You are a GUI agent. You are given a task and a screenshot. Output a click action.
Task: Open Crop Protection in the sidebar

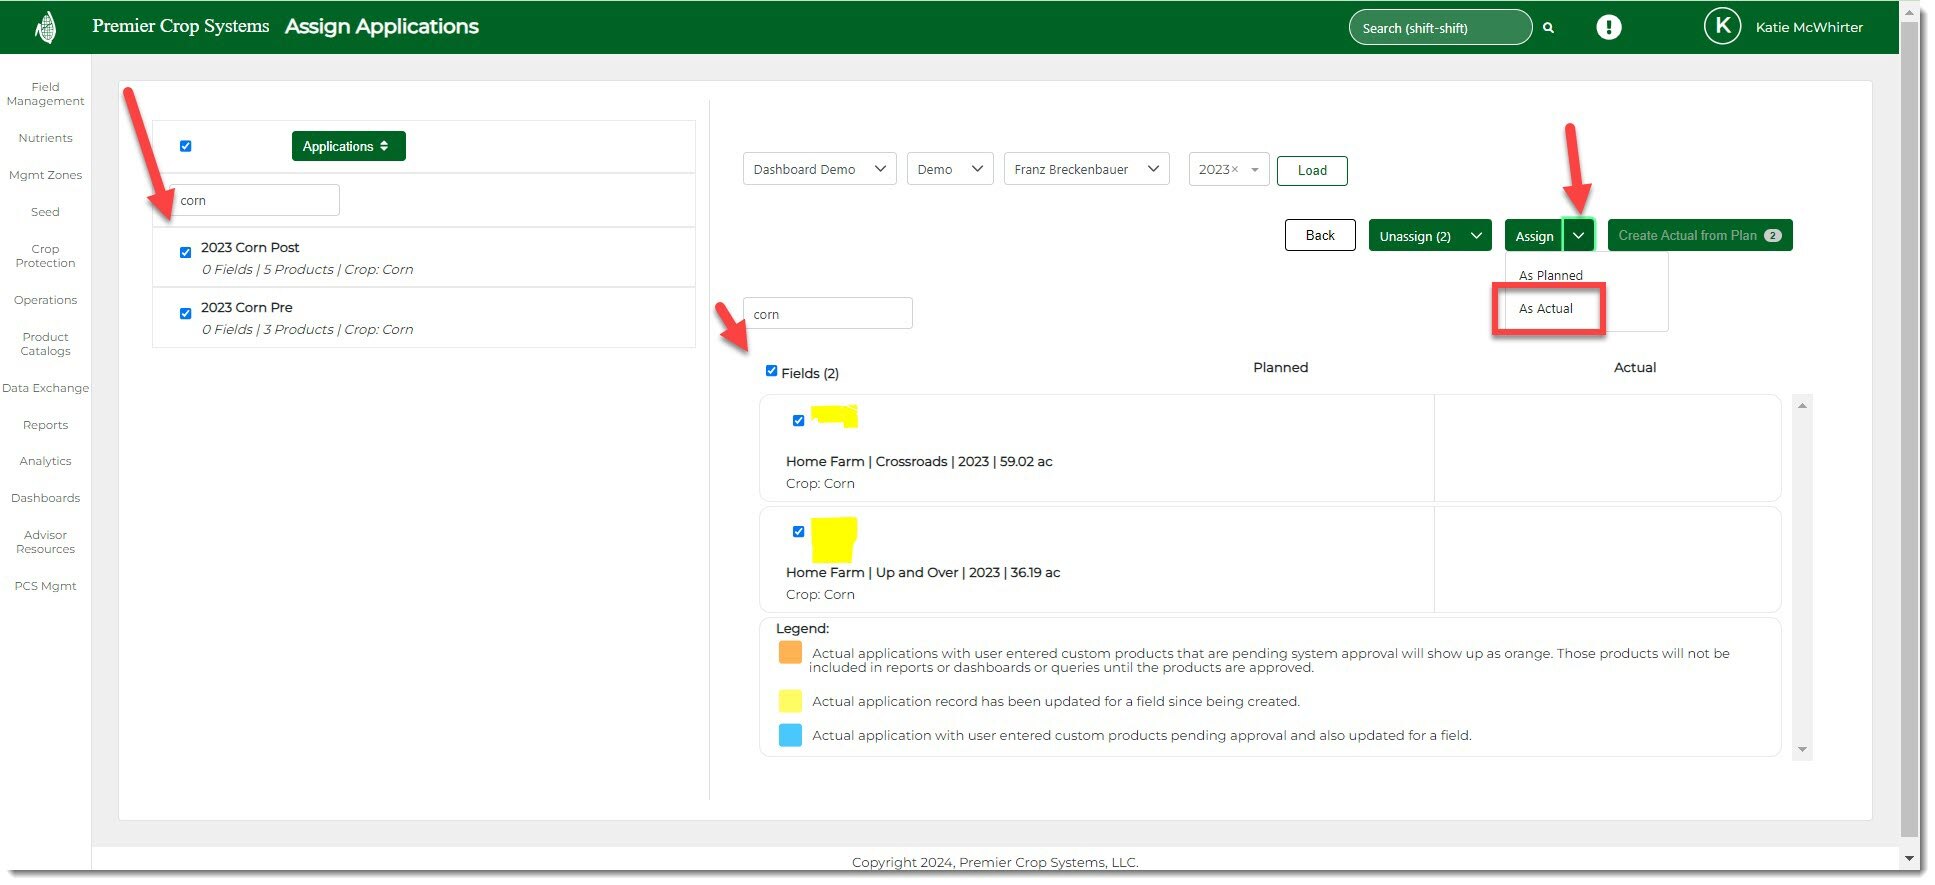[x=46, y=256]
